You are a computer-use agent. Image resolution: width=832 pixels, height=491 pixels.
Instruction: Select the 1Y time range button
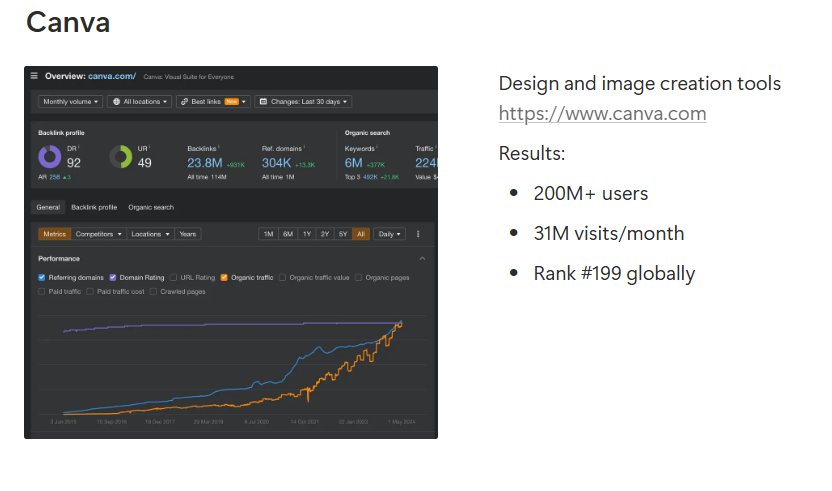coord(306,234)
